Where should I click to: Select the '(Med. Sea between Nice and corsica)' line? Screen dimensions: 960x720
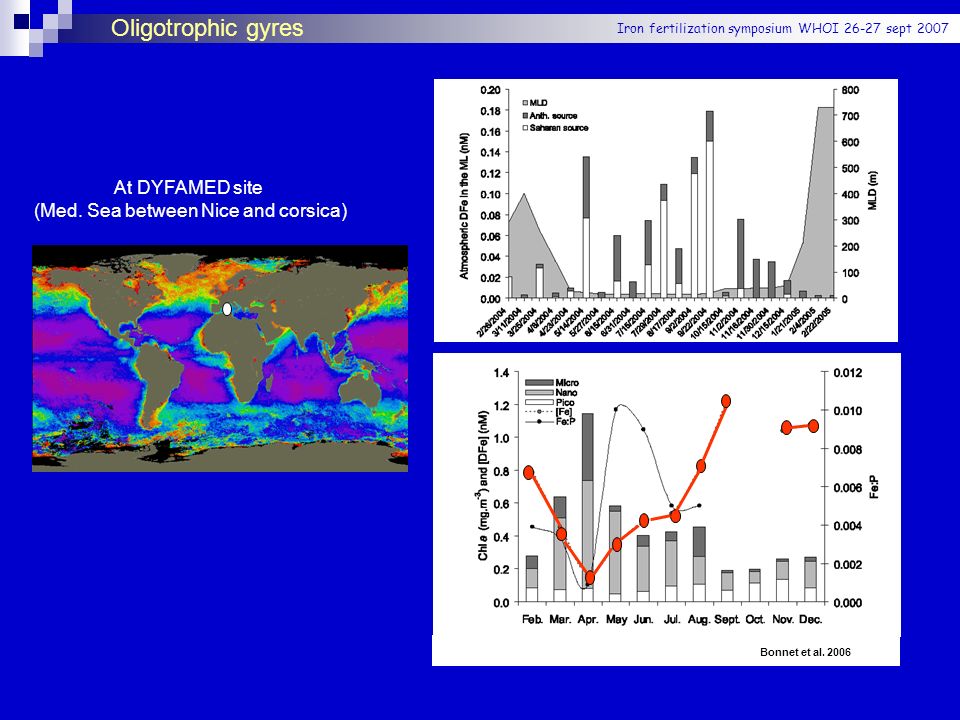click(x=190, y=211)
